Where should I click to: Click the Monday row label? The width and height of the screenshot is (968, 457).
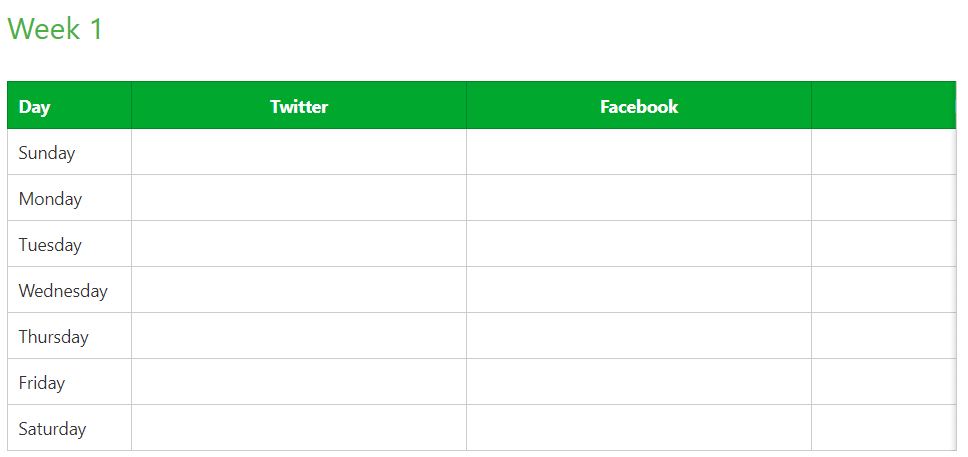50,199
